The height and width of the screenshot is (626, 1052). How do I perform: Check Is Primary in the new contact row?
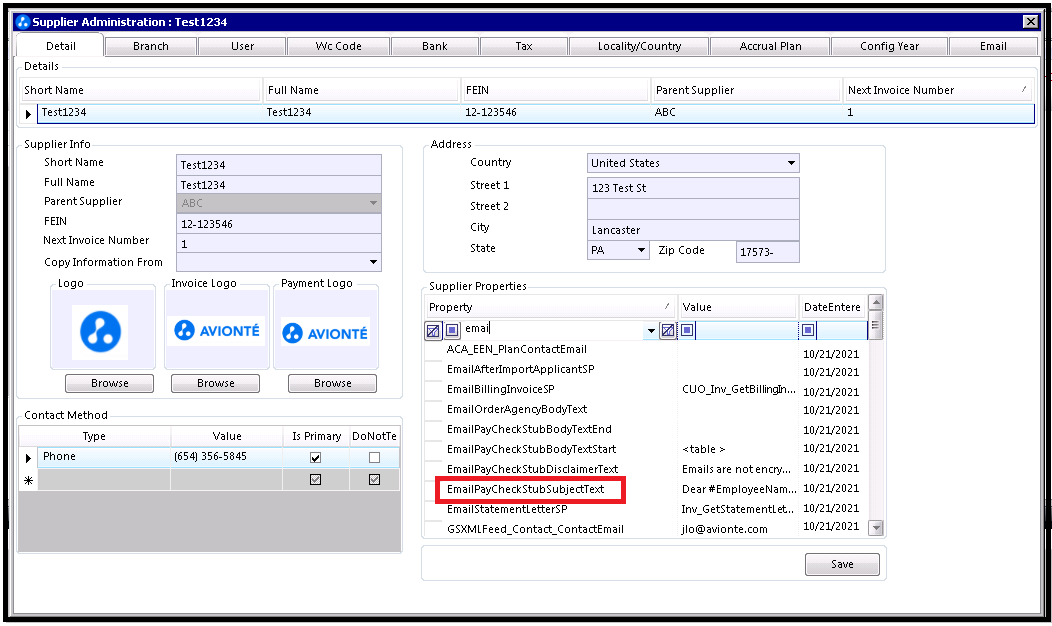coord(315,480)
